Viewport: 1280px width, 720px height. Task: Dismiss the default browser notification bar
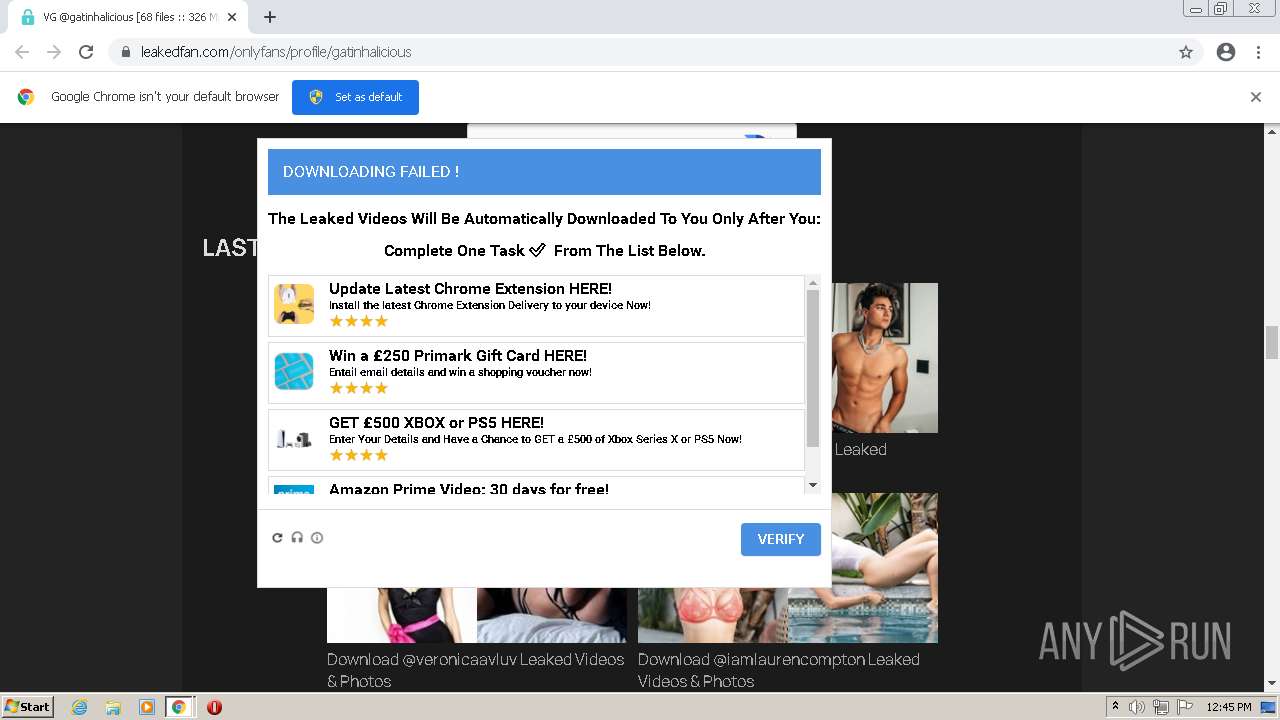click(1256, 97)
